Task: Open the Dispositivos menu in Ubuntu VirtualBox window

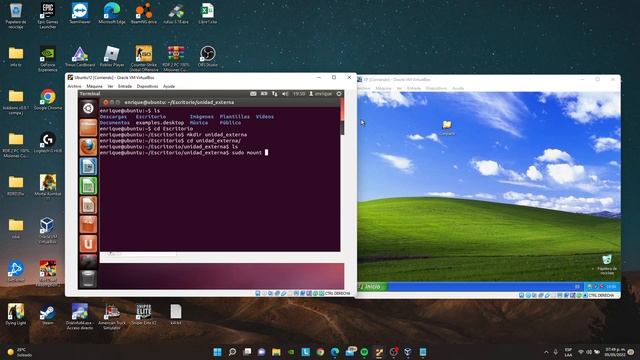Action: [x=147, y=86]
